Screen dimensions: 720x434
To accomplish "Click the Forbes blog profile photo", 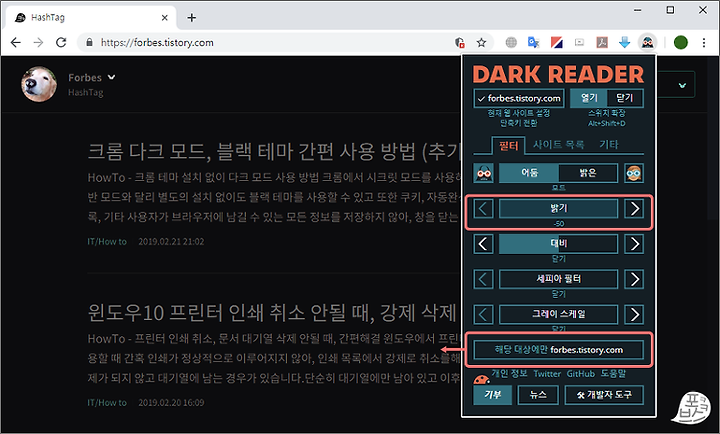I will 39,85.
